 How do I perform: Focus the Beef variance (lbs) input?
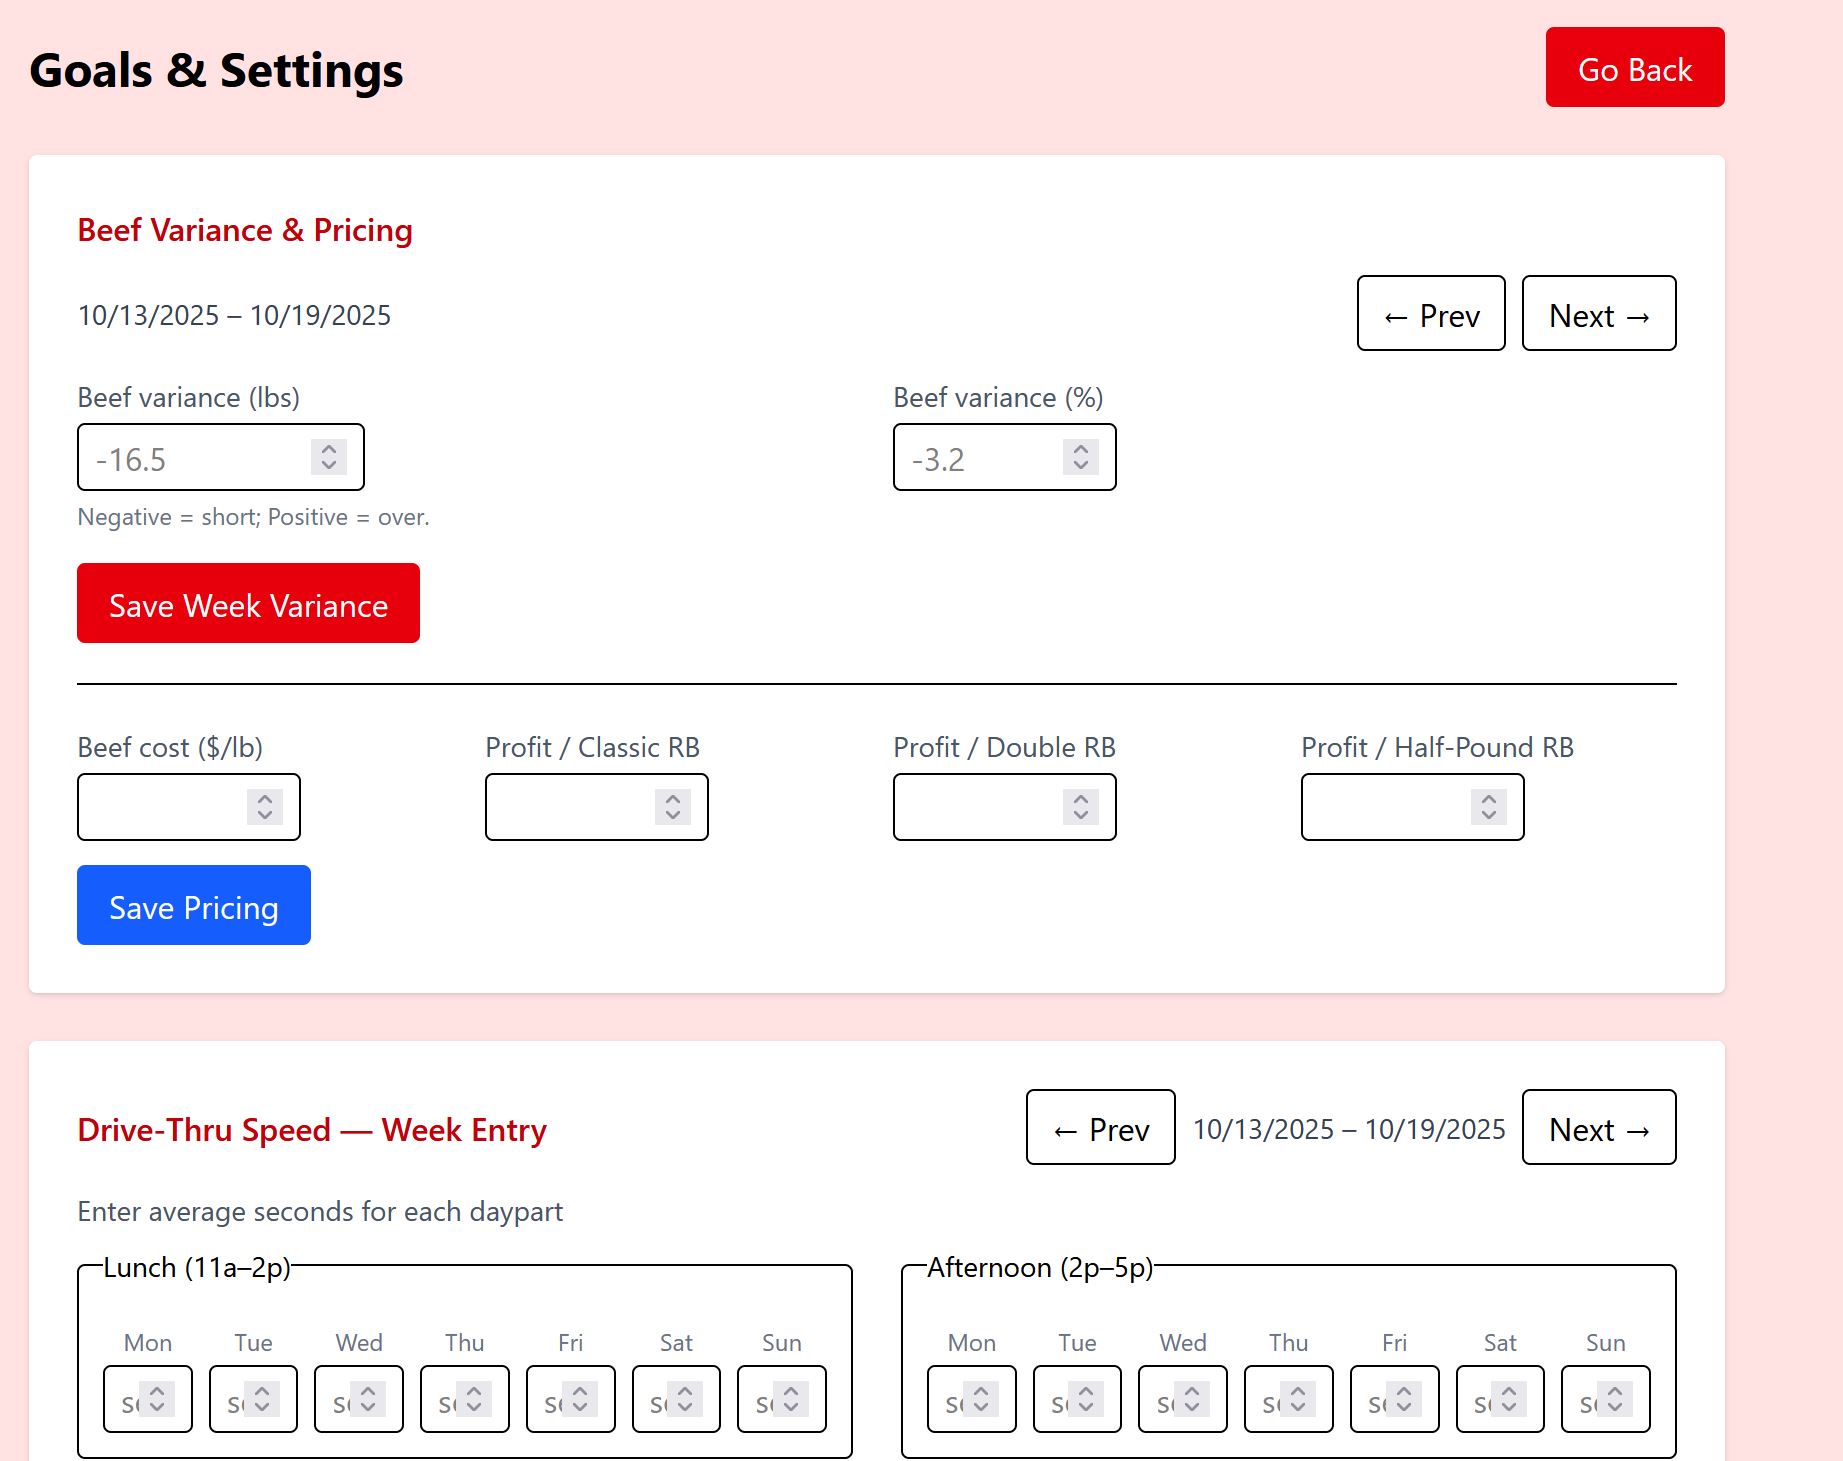[221, 457]
